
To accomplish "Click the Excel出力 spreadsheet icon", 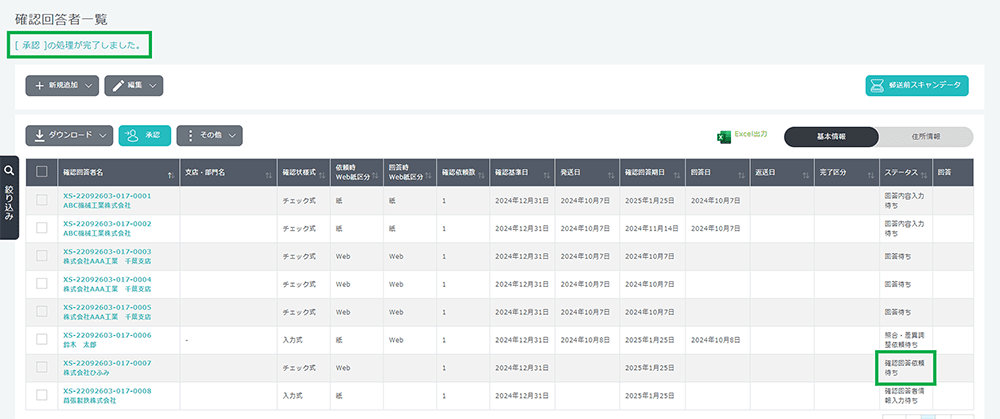I will click(723, 137).
